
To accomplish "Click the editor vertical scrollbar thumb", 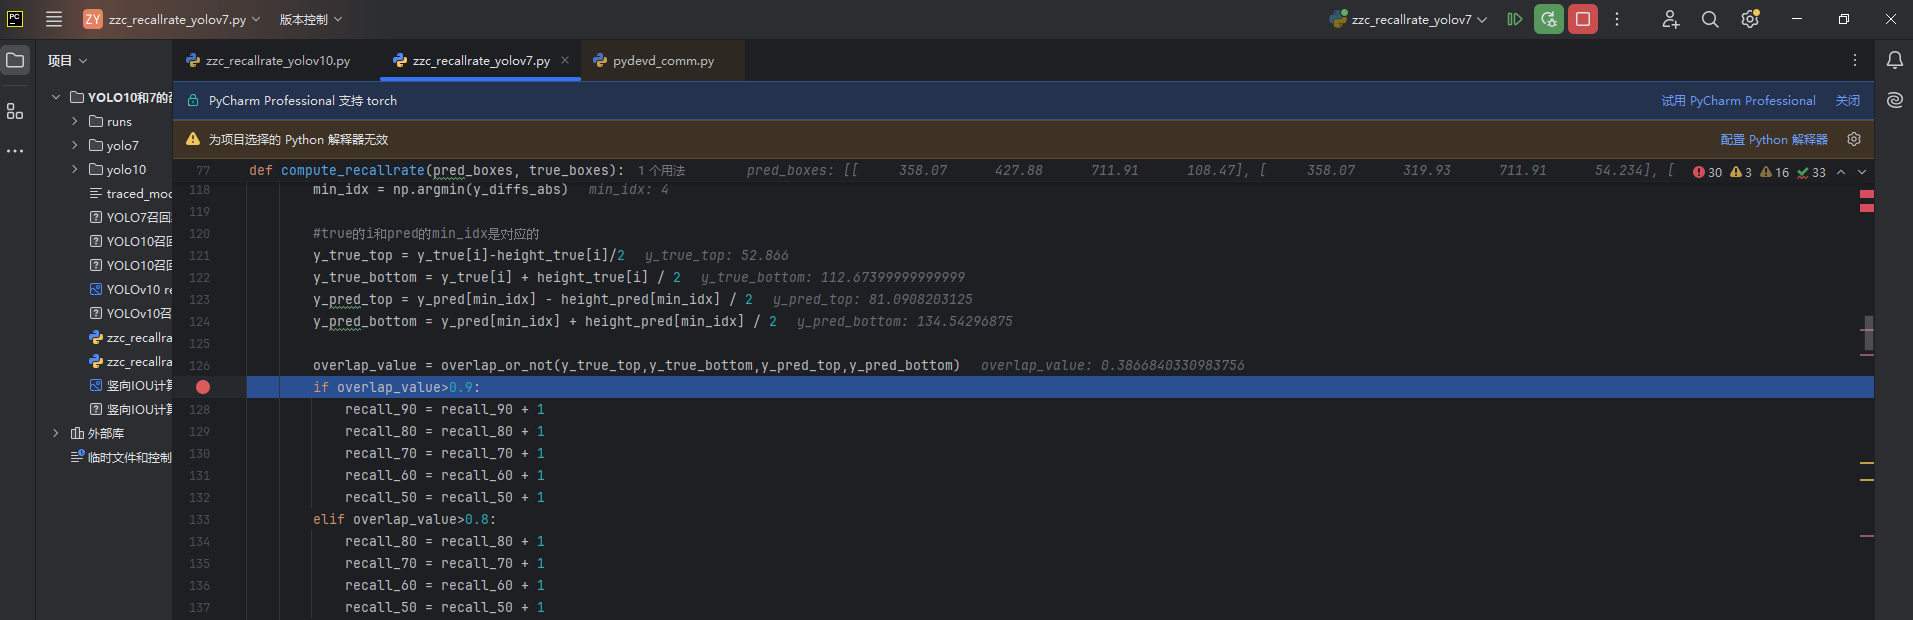I will coord(1868,333).
